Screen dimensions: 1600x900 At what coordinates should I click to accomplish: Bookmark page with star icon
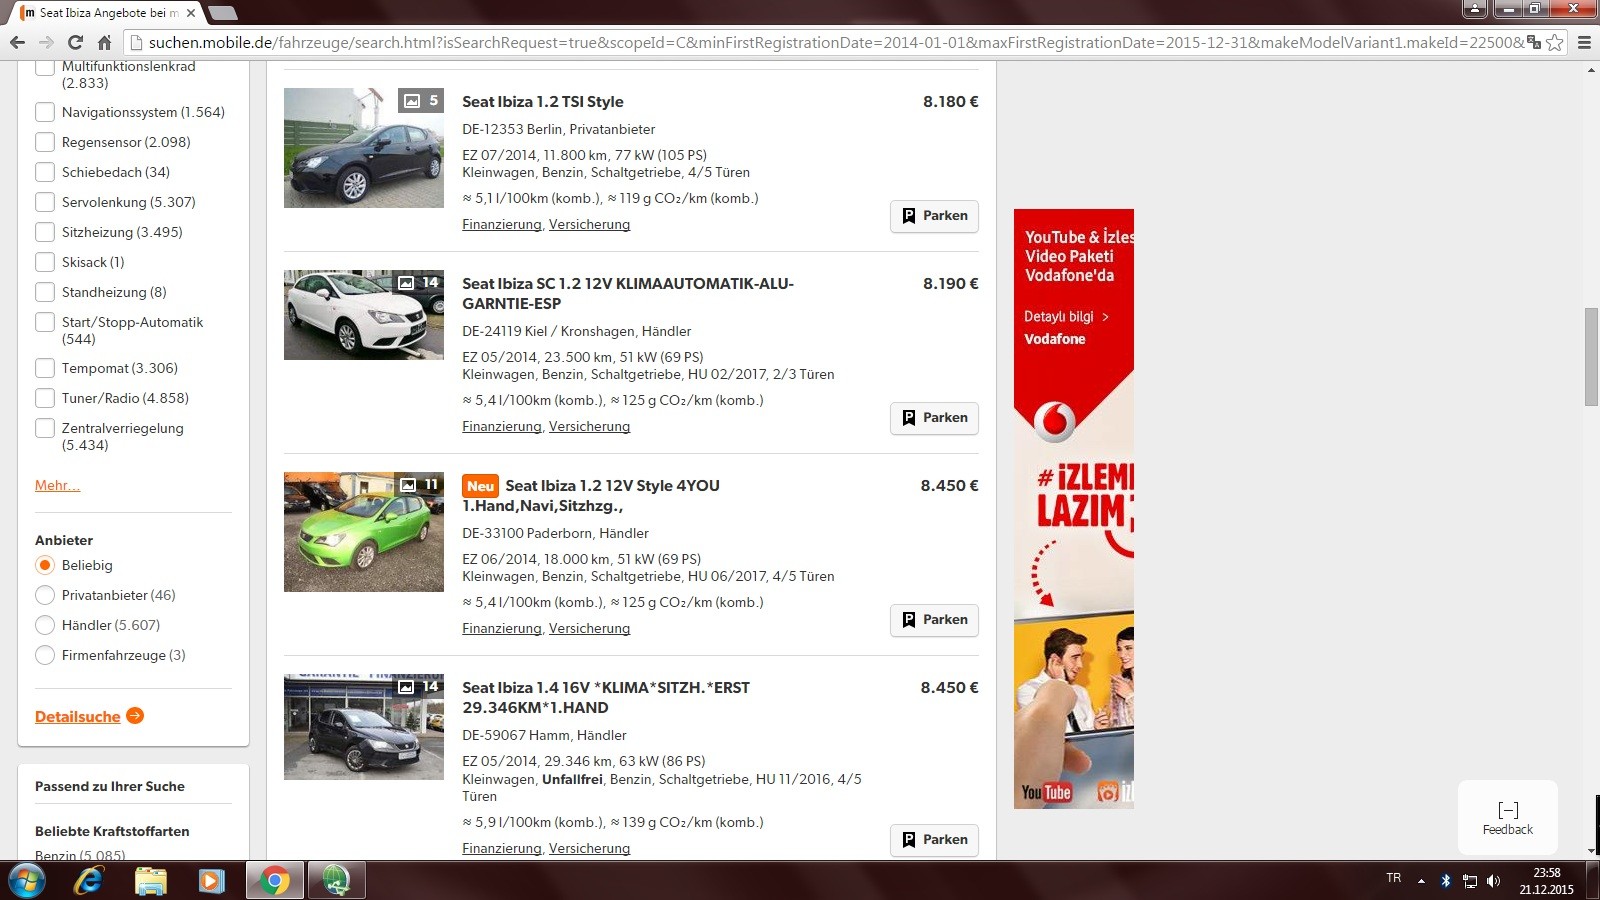[x=1554, y=42]
